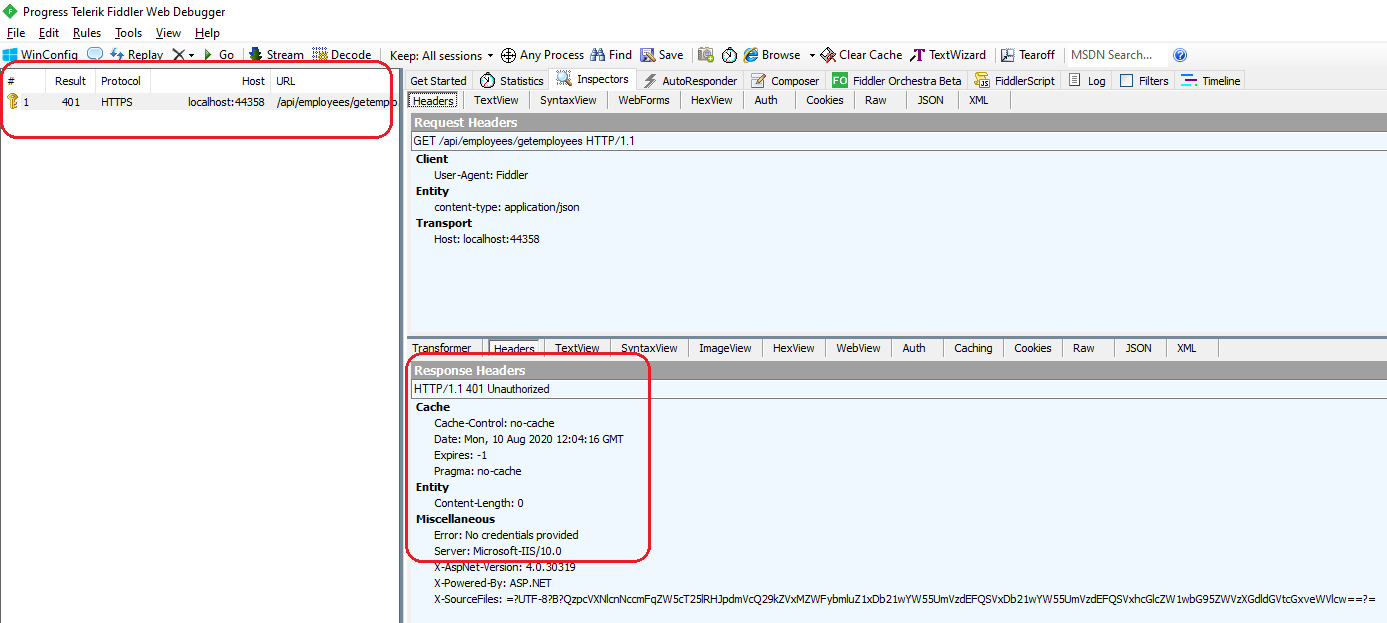
Task: Open the Rules menu
Action: coord(87,33)
